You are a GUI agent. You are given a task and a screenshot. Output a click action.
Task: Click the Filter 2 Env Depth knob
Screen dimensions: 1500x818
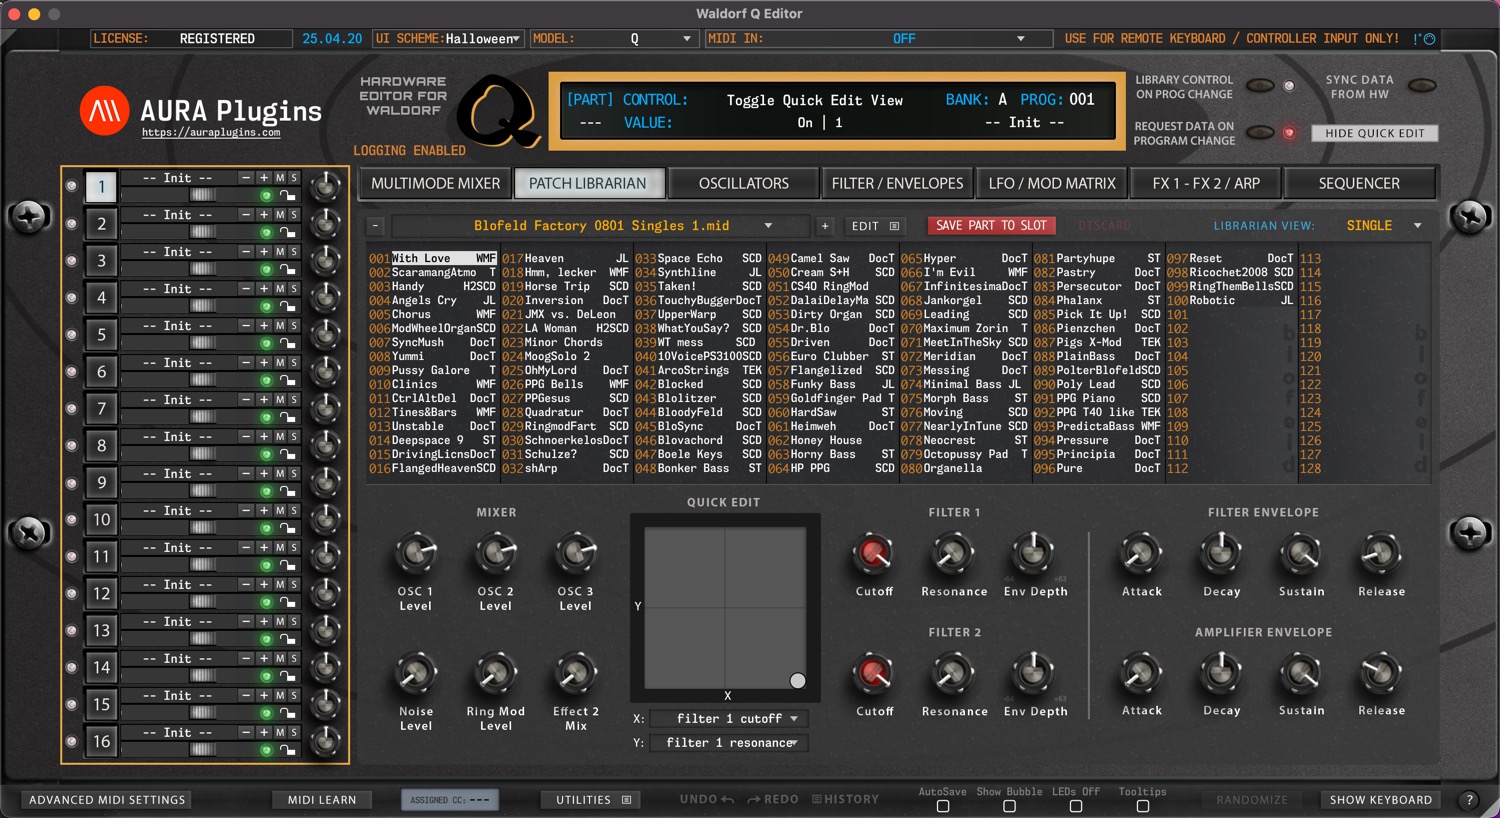point(1034,673)
